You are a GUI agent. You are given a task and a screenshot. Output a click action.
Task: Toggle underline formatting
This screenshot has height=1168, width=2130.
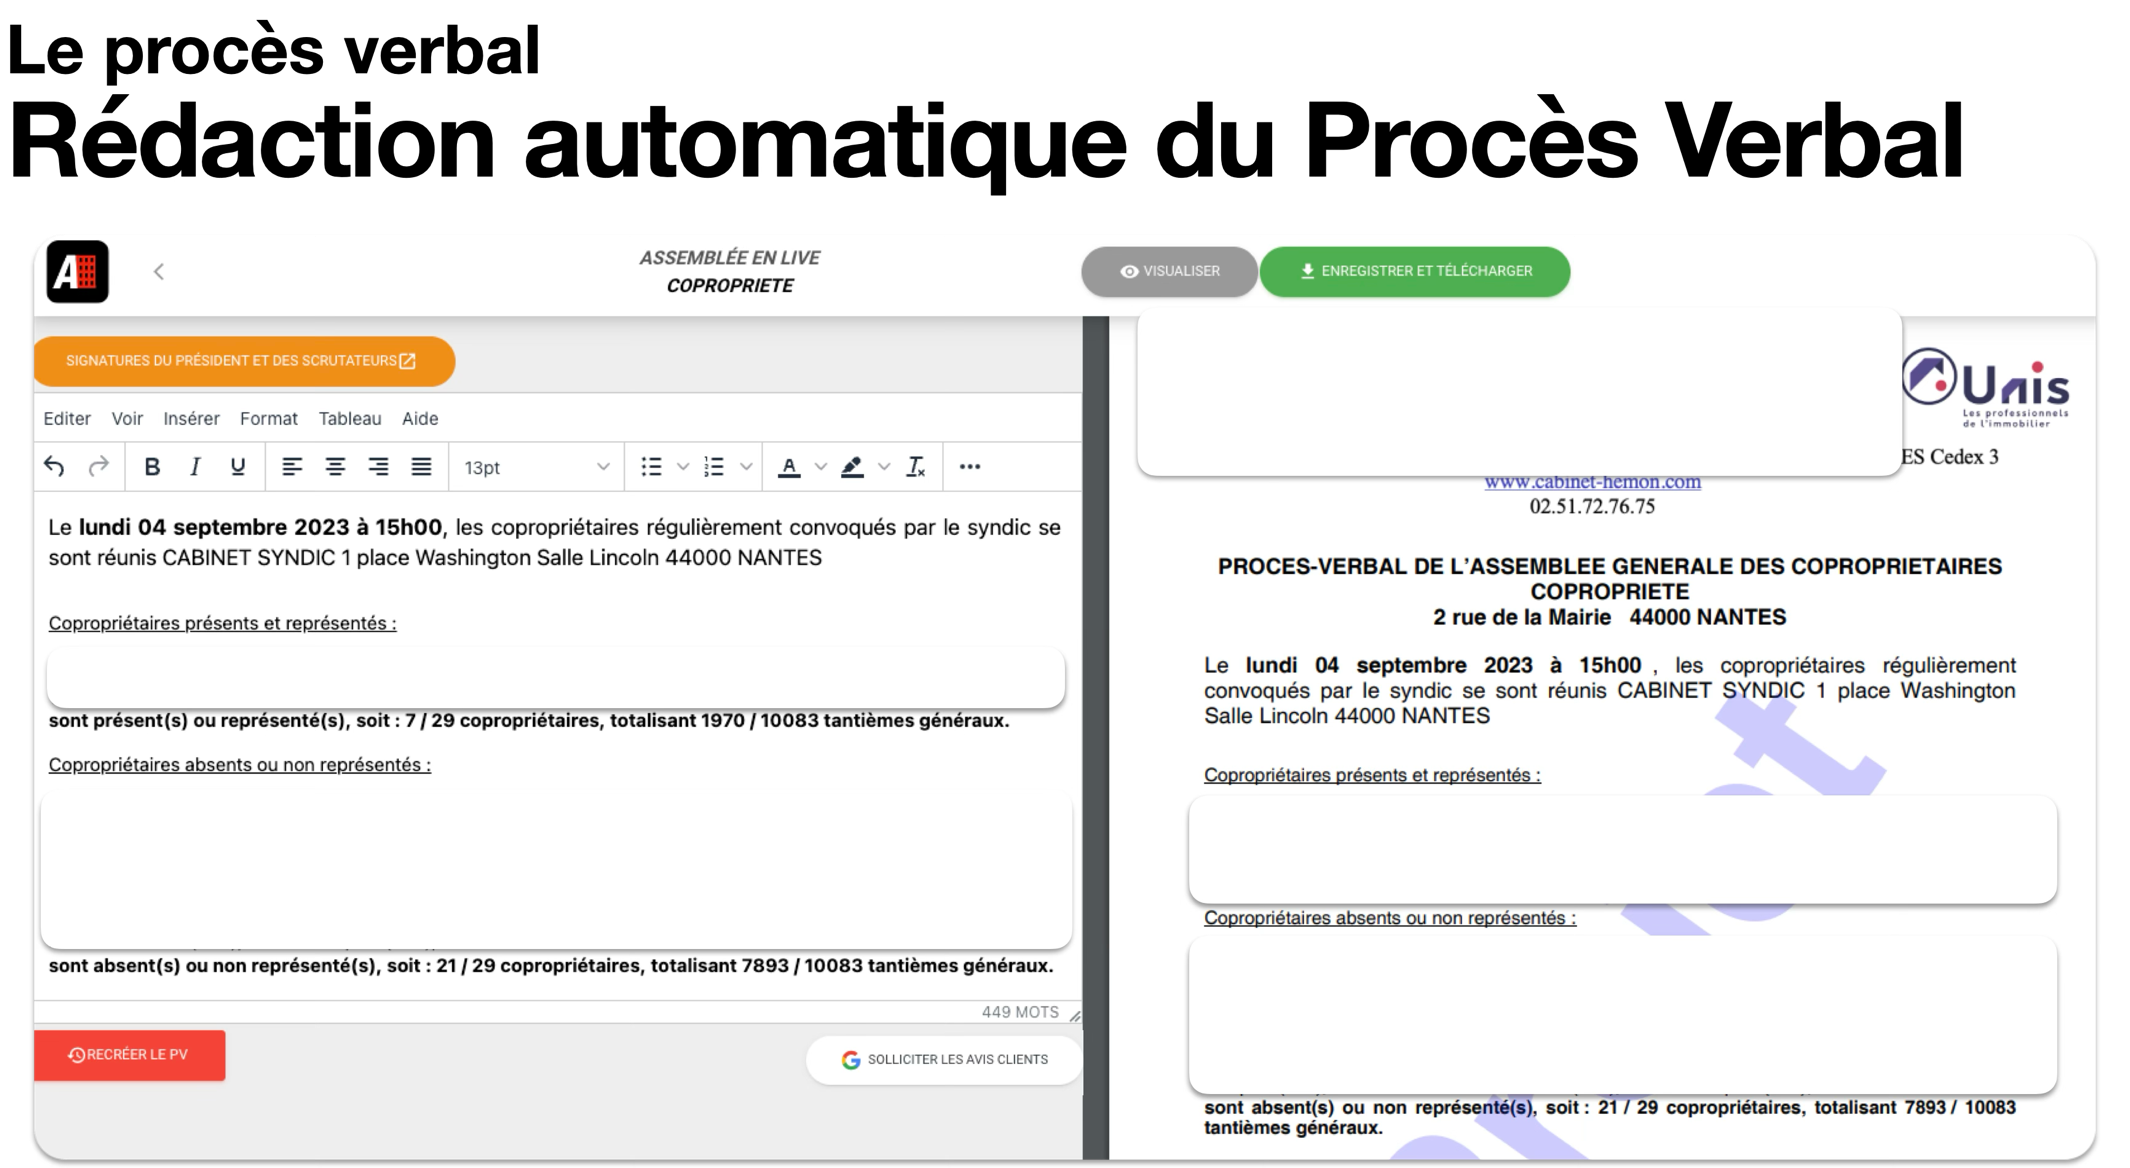(238, 467)
